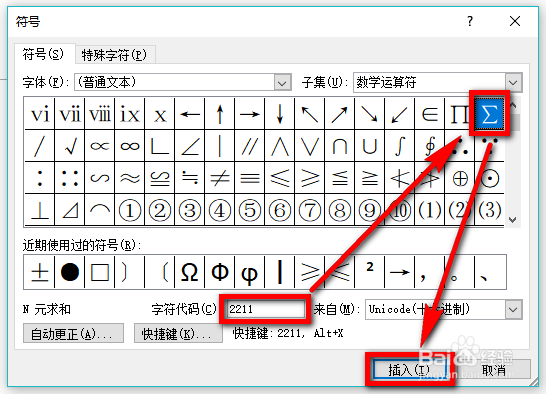Select the not equal ≠ symbol
Image resolution: width=546 pixels, height=394 pixels.
tap(220, 178)
